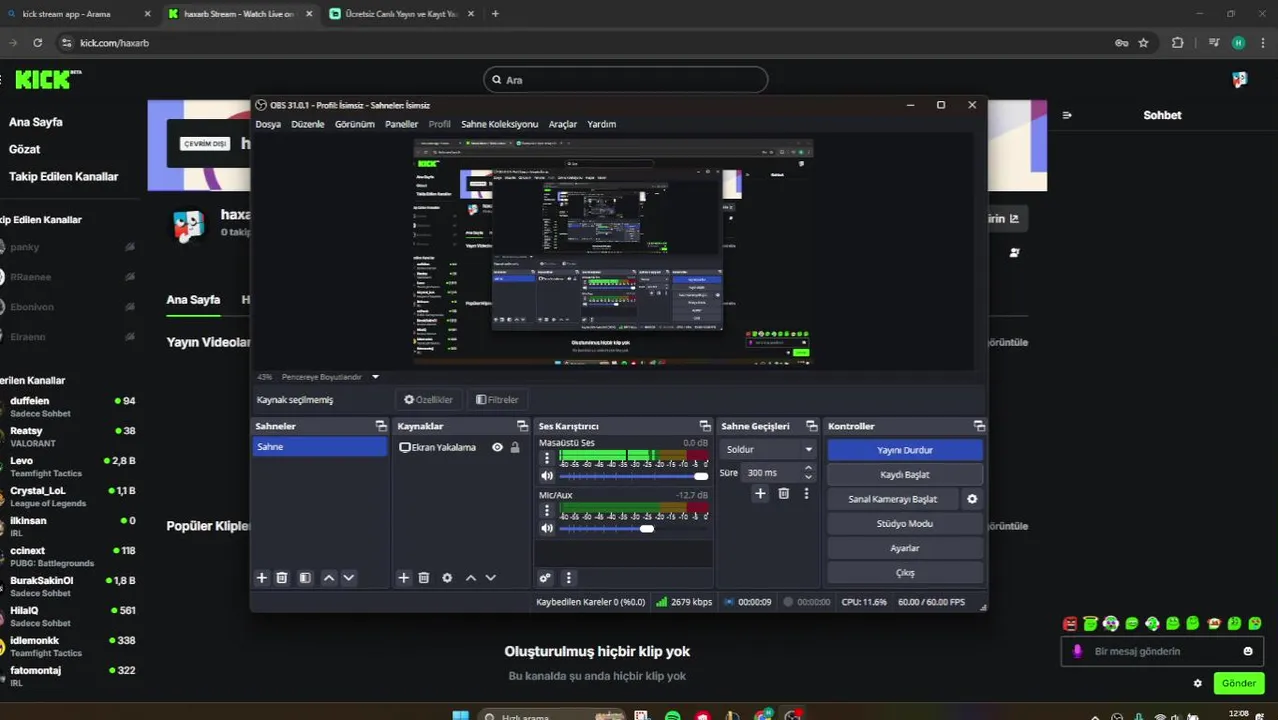The height and width of the screenshot is (720, 1278).
Task: Open Mic/Aux three-dot options
Action: click(547, 511)
